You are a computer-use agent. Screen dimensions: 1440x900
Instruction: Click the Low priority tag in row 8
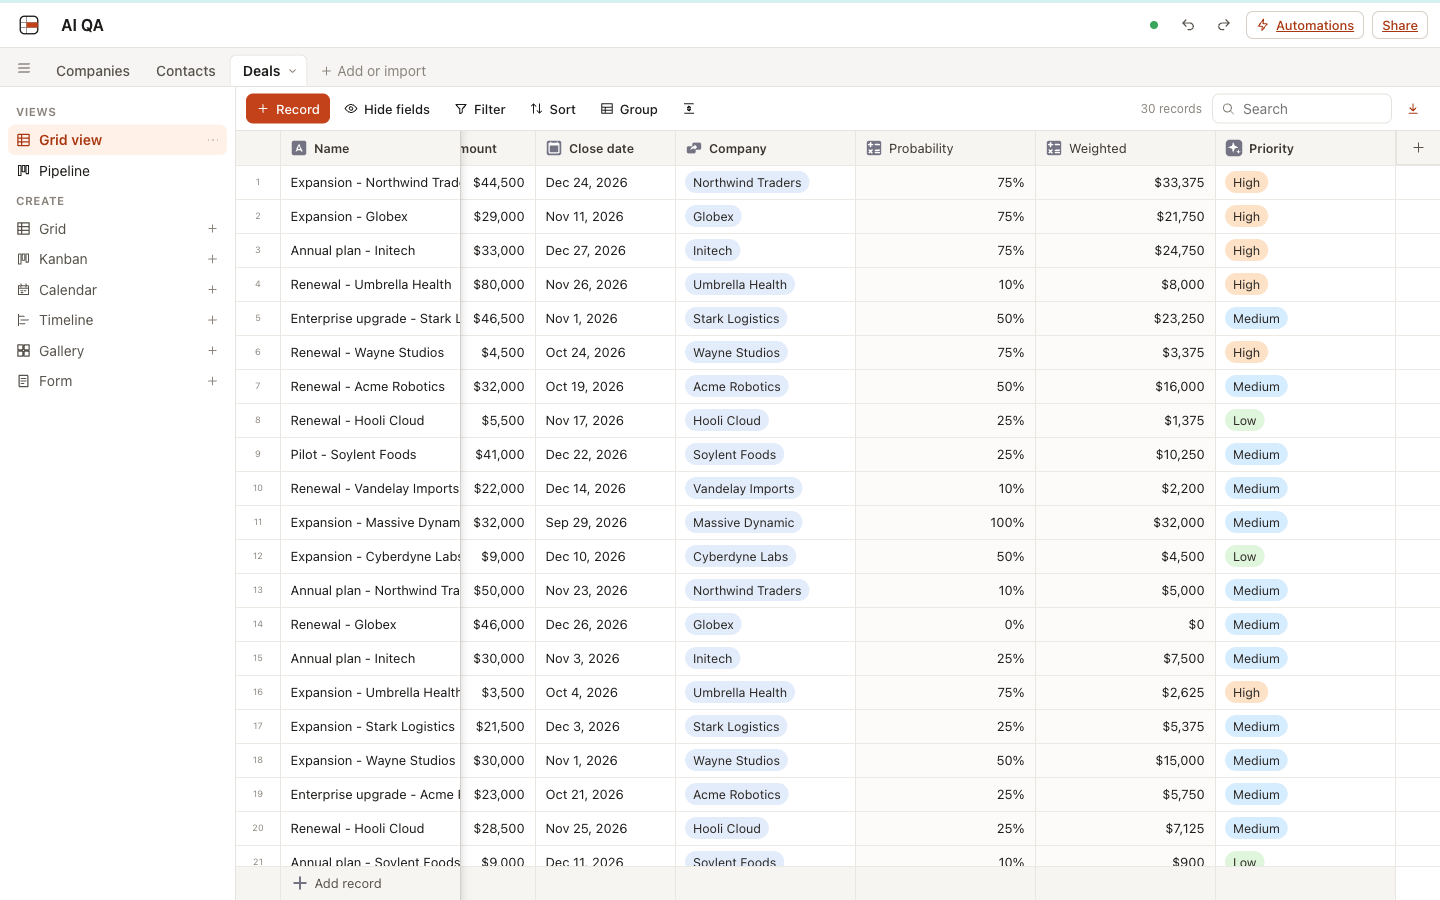(1245, 421)
